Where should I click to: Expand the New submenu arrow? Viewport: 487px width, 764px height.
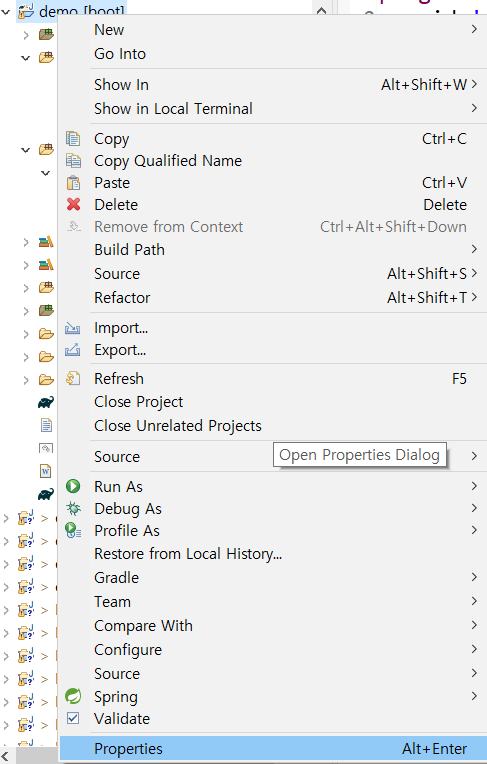(x=474, y=29)
